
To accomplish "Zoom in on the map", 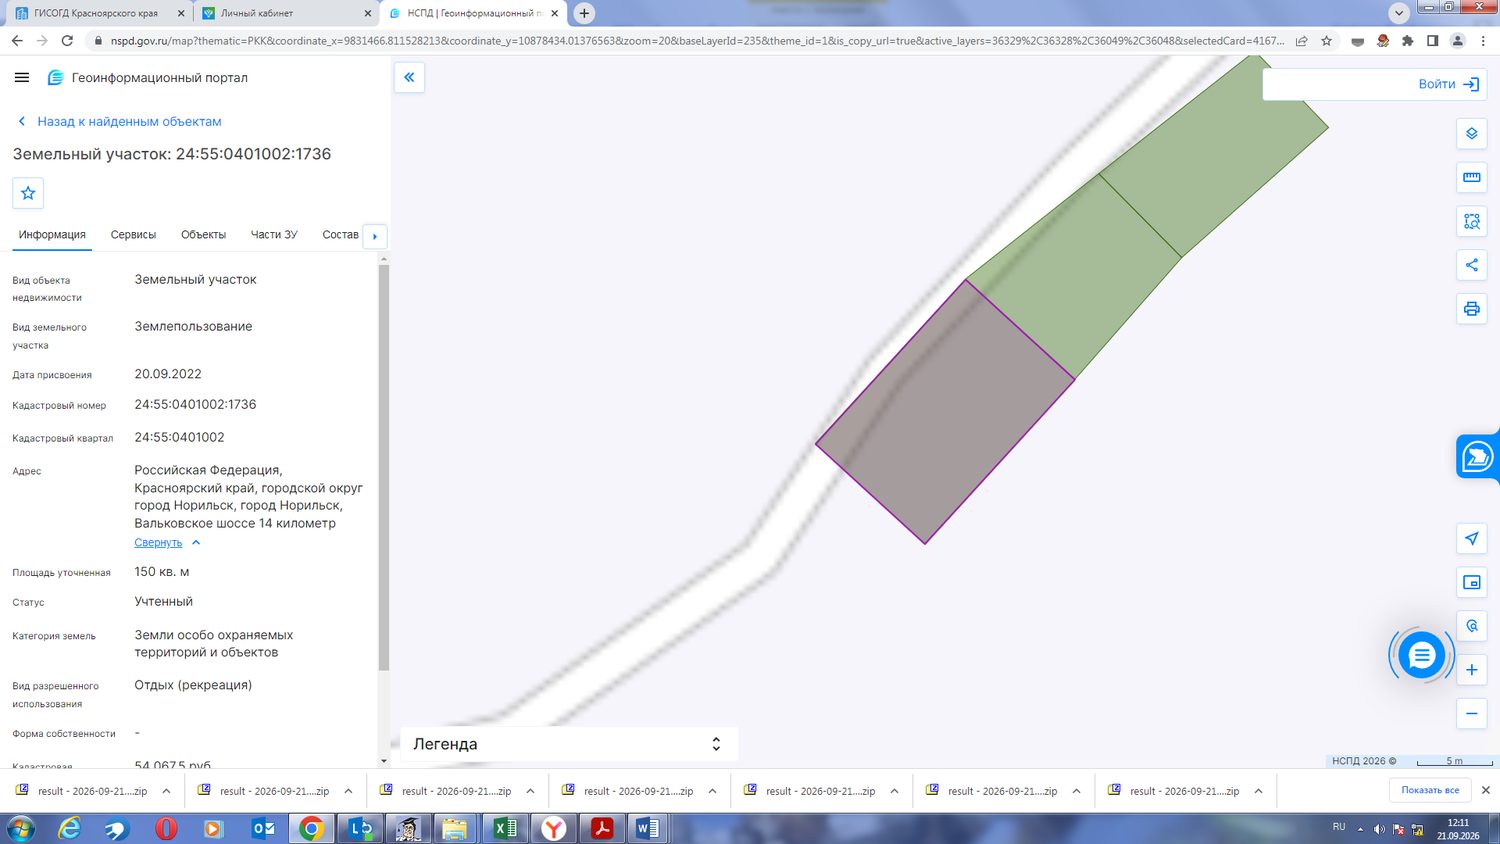I will (1472, 670).
